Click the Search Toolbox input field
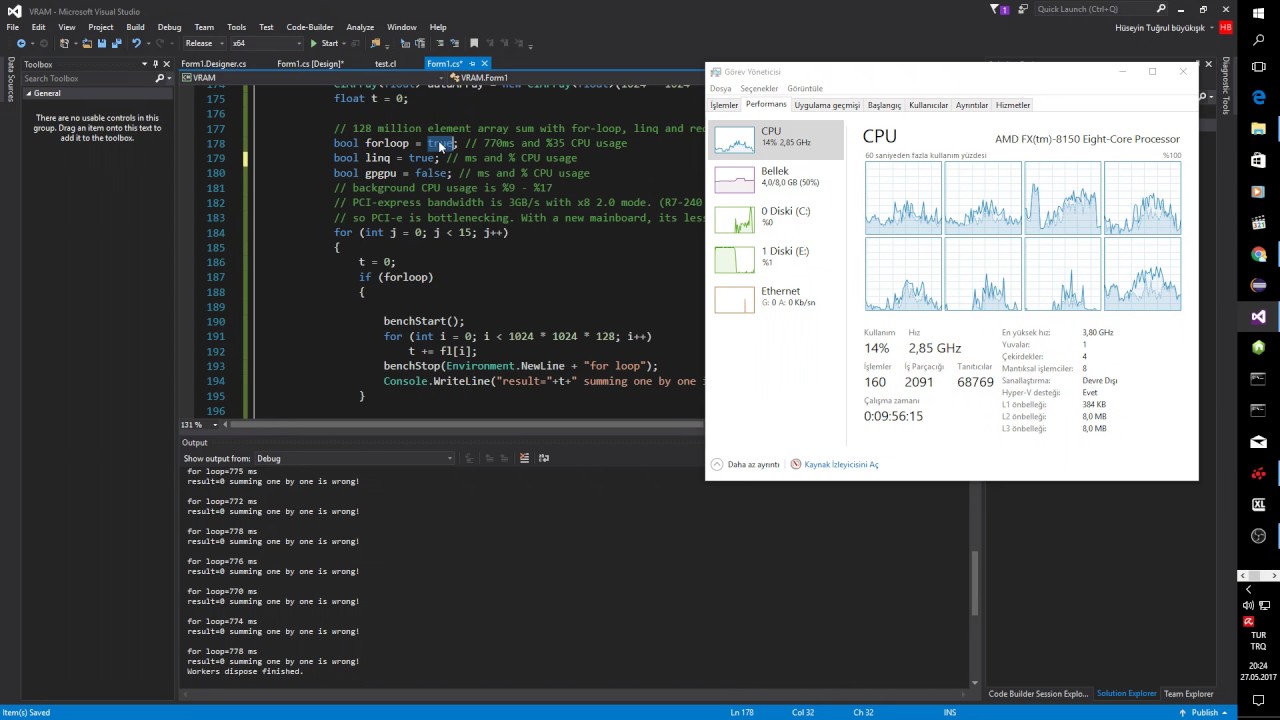This screenshot has height=720, width=1280. point(88,78)
